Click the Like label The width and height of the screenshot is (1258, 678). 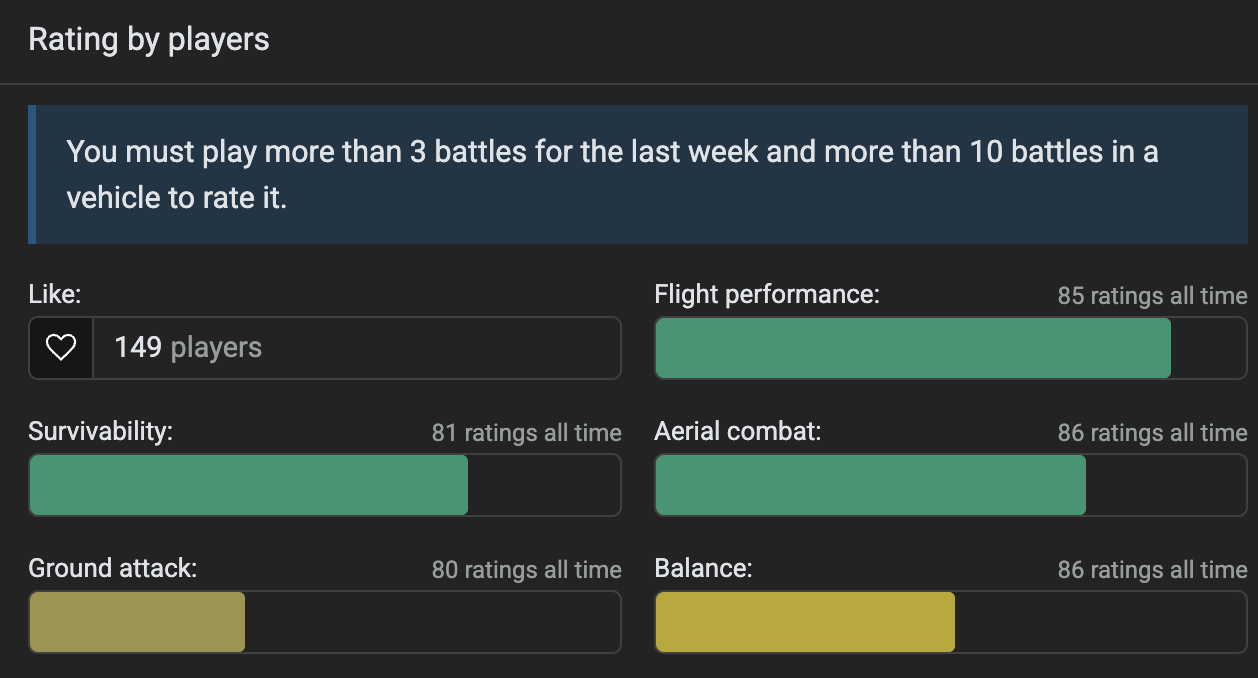pos(55,294)
